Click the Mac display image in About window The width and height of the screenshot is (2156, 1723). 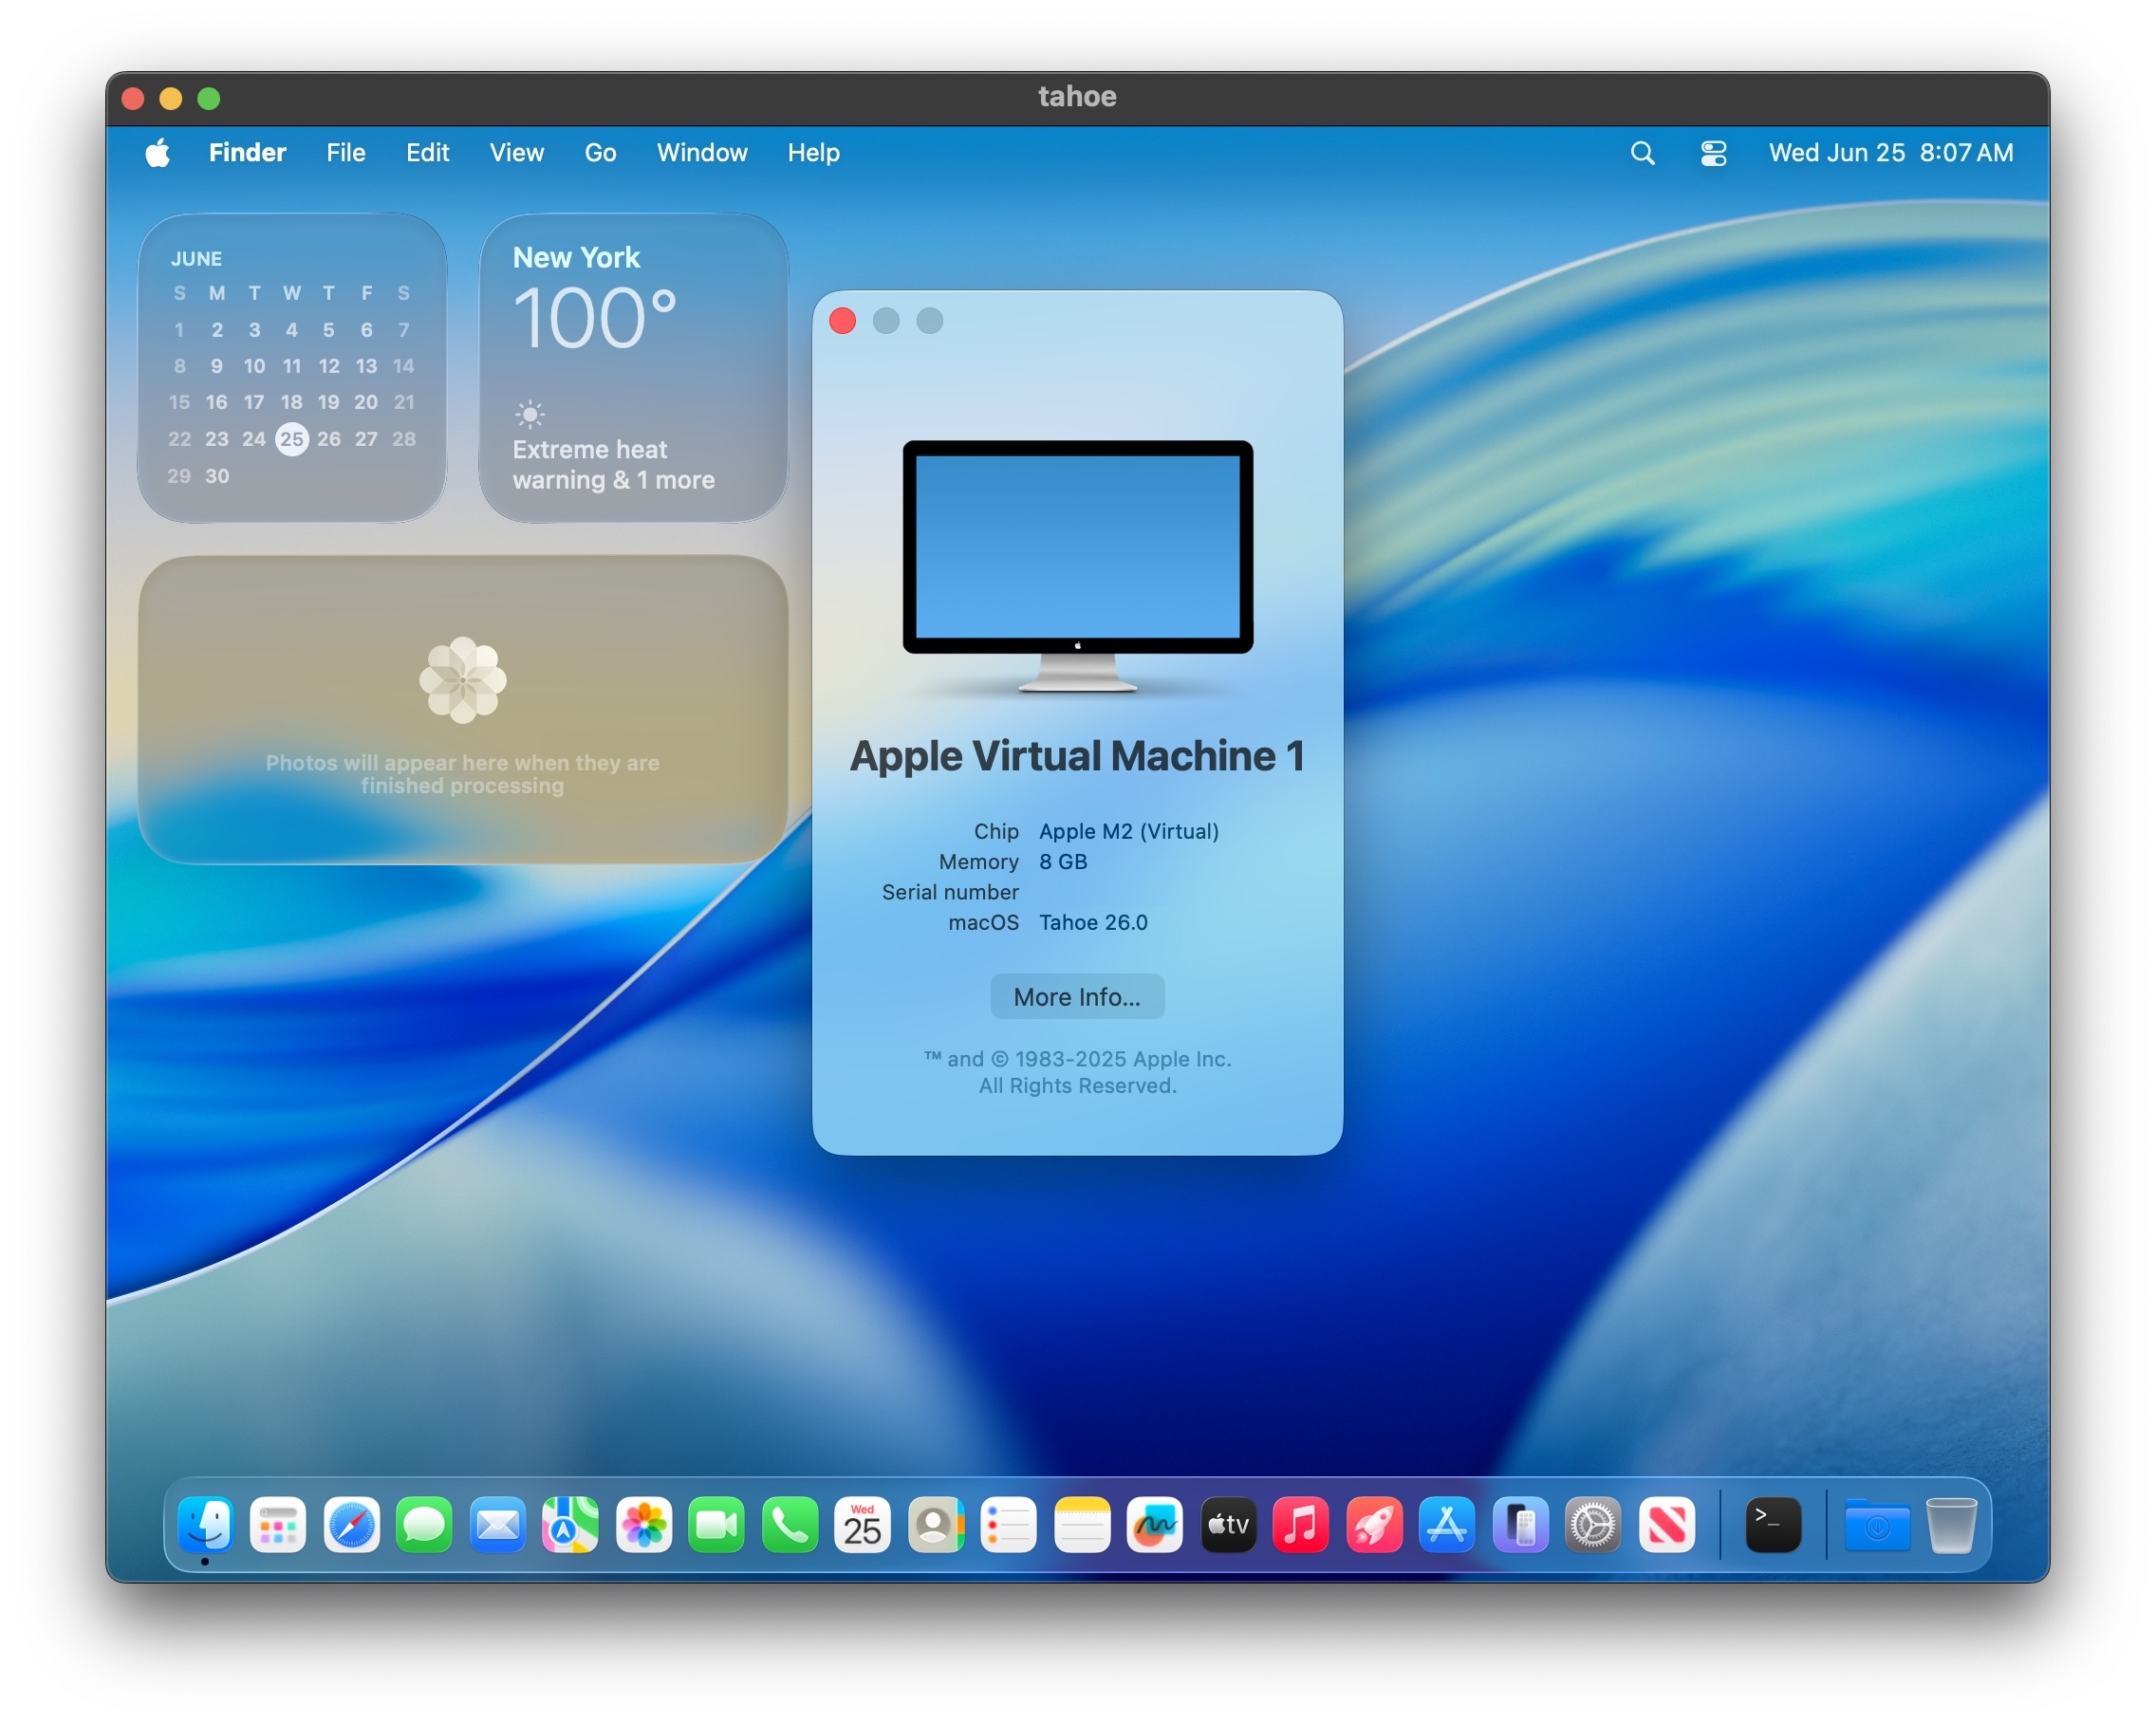pos(1077,566)
